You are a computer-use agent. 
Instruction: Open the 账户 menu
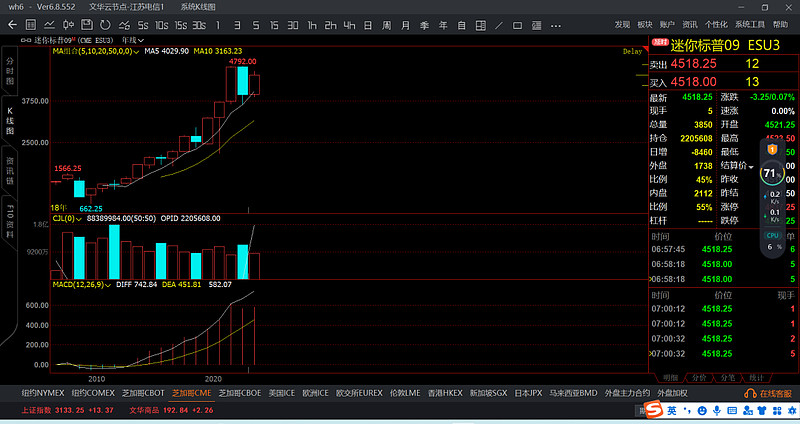pos(667,24)
